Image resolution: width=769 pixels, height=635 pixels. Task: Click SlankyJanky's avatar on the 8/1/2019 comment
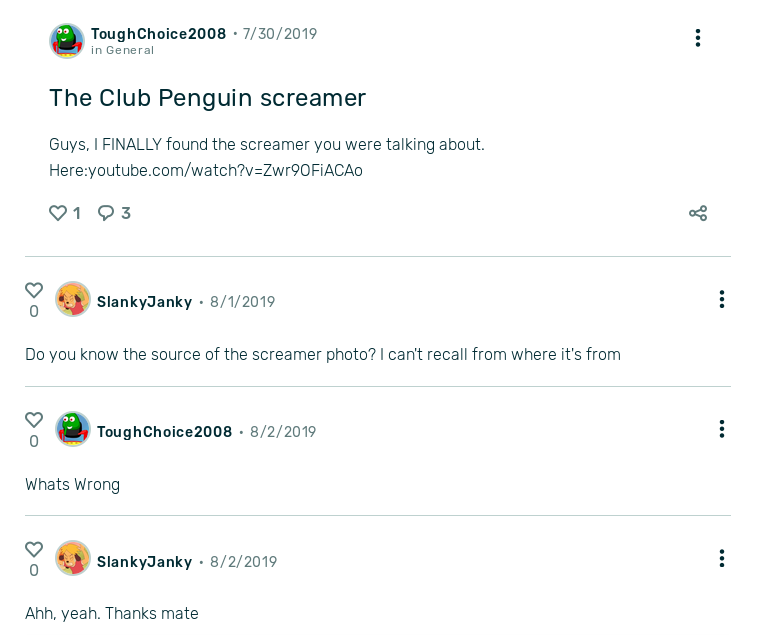[x=73, y=299]
